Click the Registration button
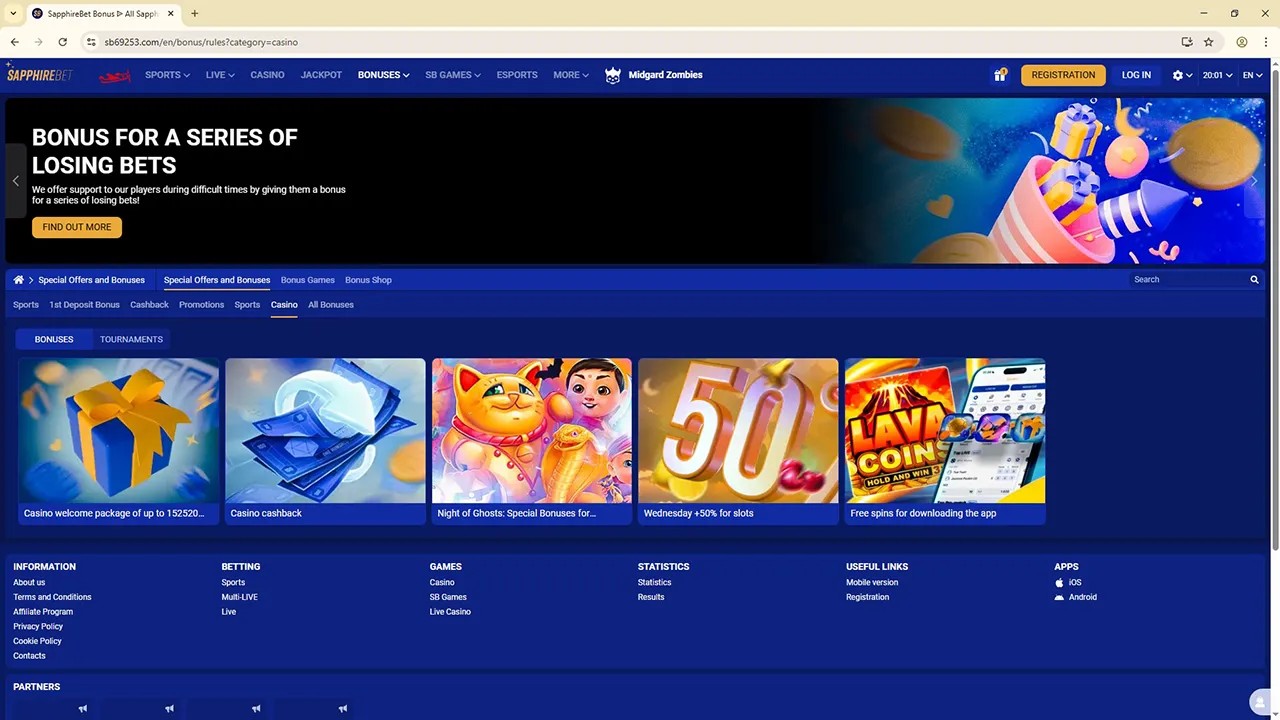This screenshot has width=1280, height=720. point(1063,75)
